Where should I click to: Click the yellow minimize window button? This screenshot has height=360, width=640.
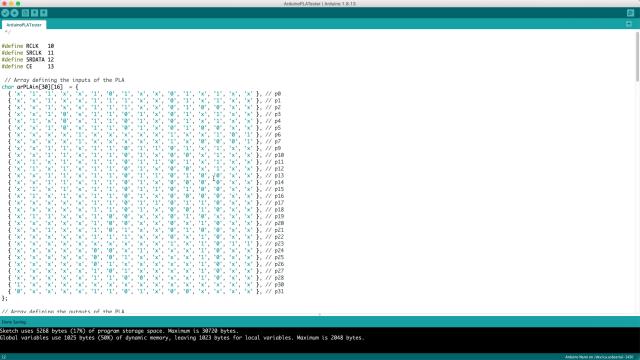11,3
